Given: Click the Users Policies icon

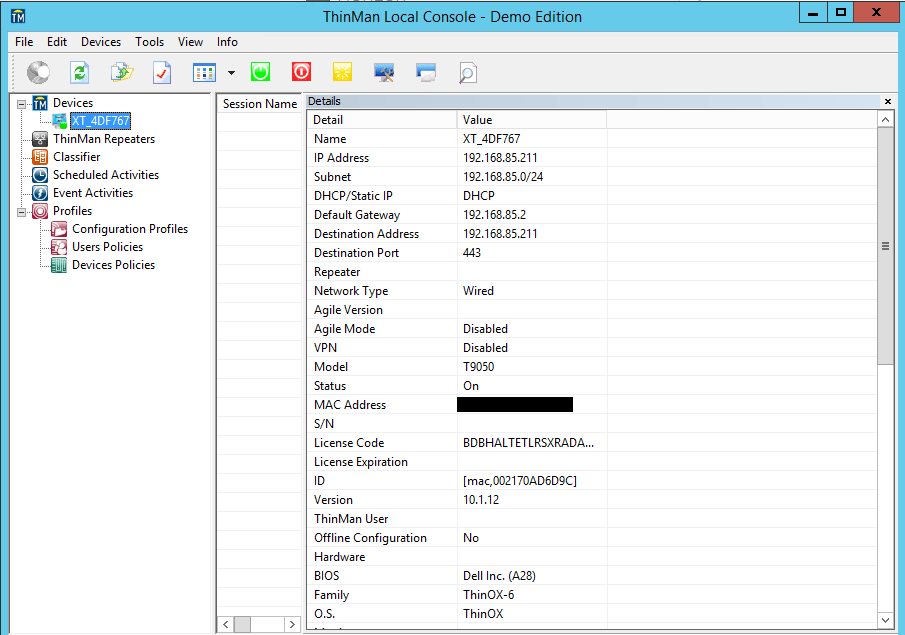Looking at the screenshot, I should tap(59, 247).
